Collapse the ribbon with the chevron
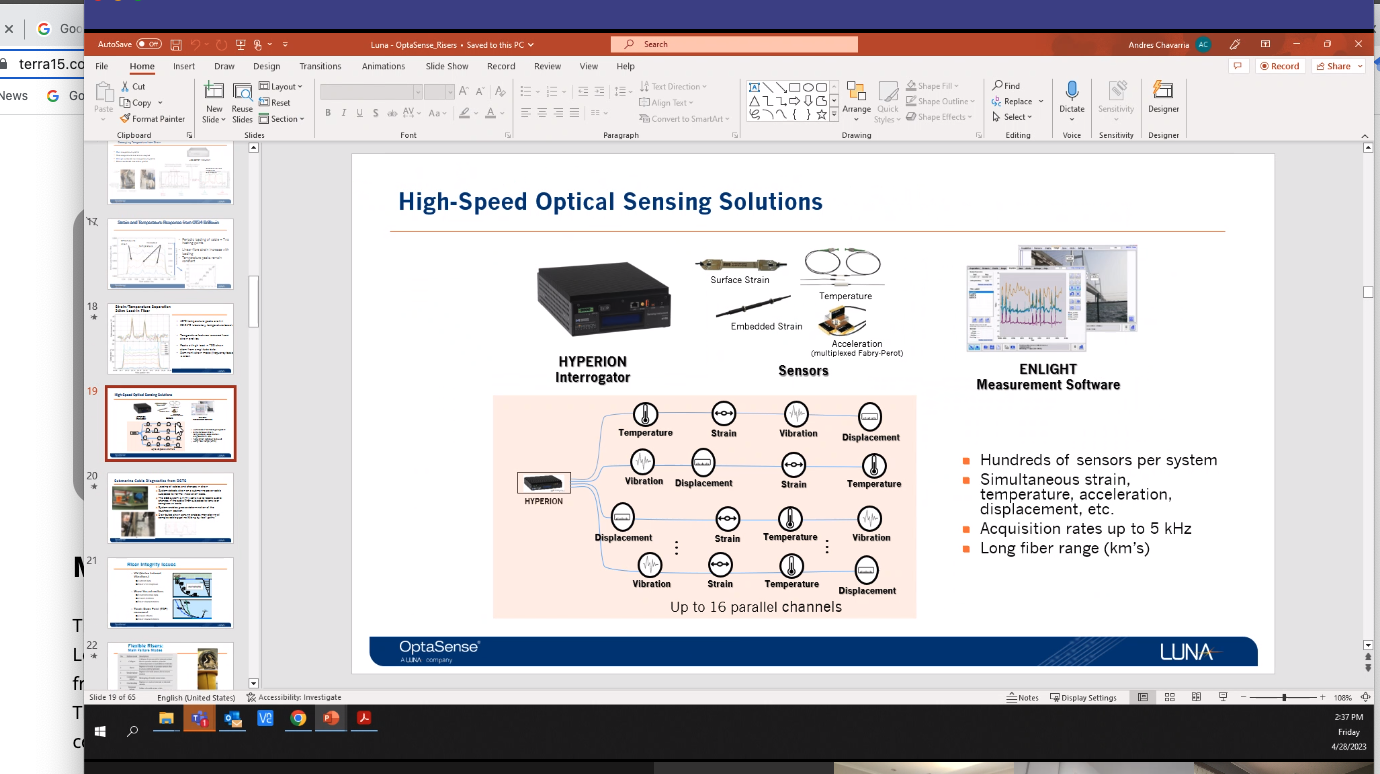1380x774 pixels. coord(1364,134)
